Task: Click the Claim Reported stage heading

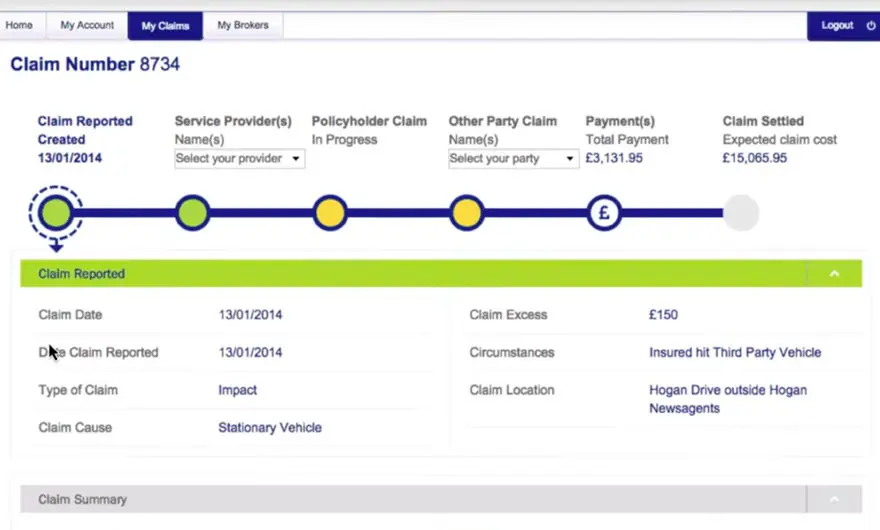Action: point(85,121)
